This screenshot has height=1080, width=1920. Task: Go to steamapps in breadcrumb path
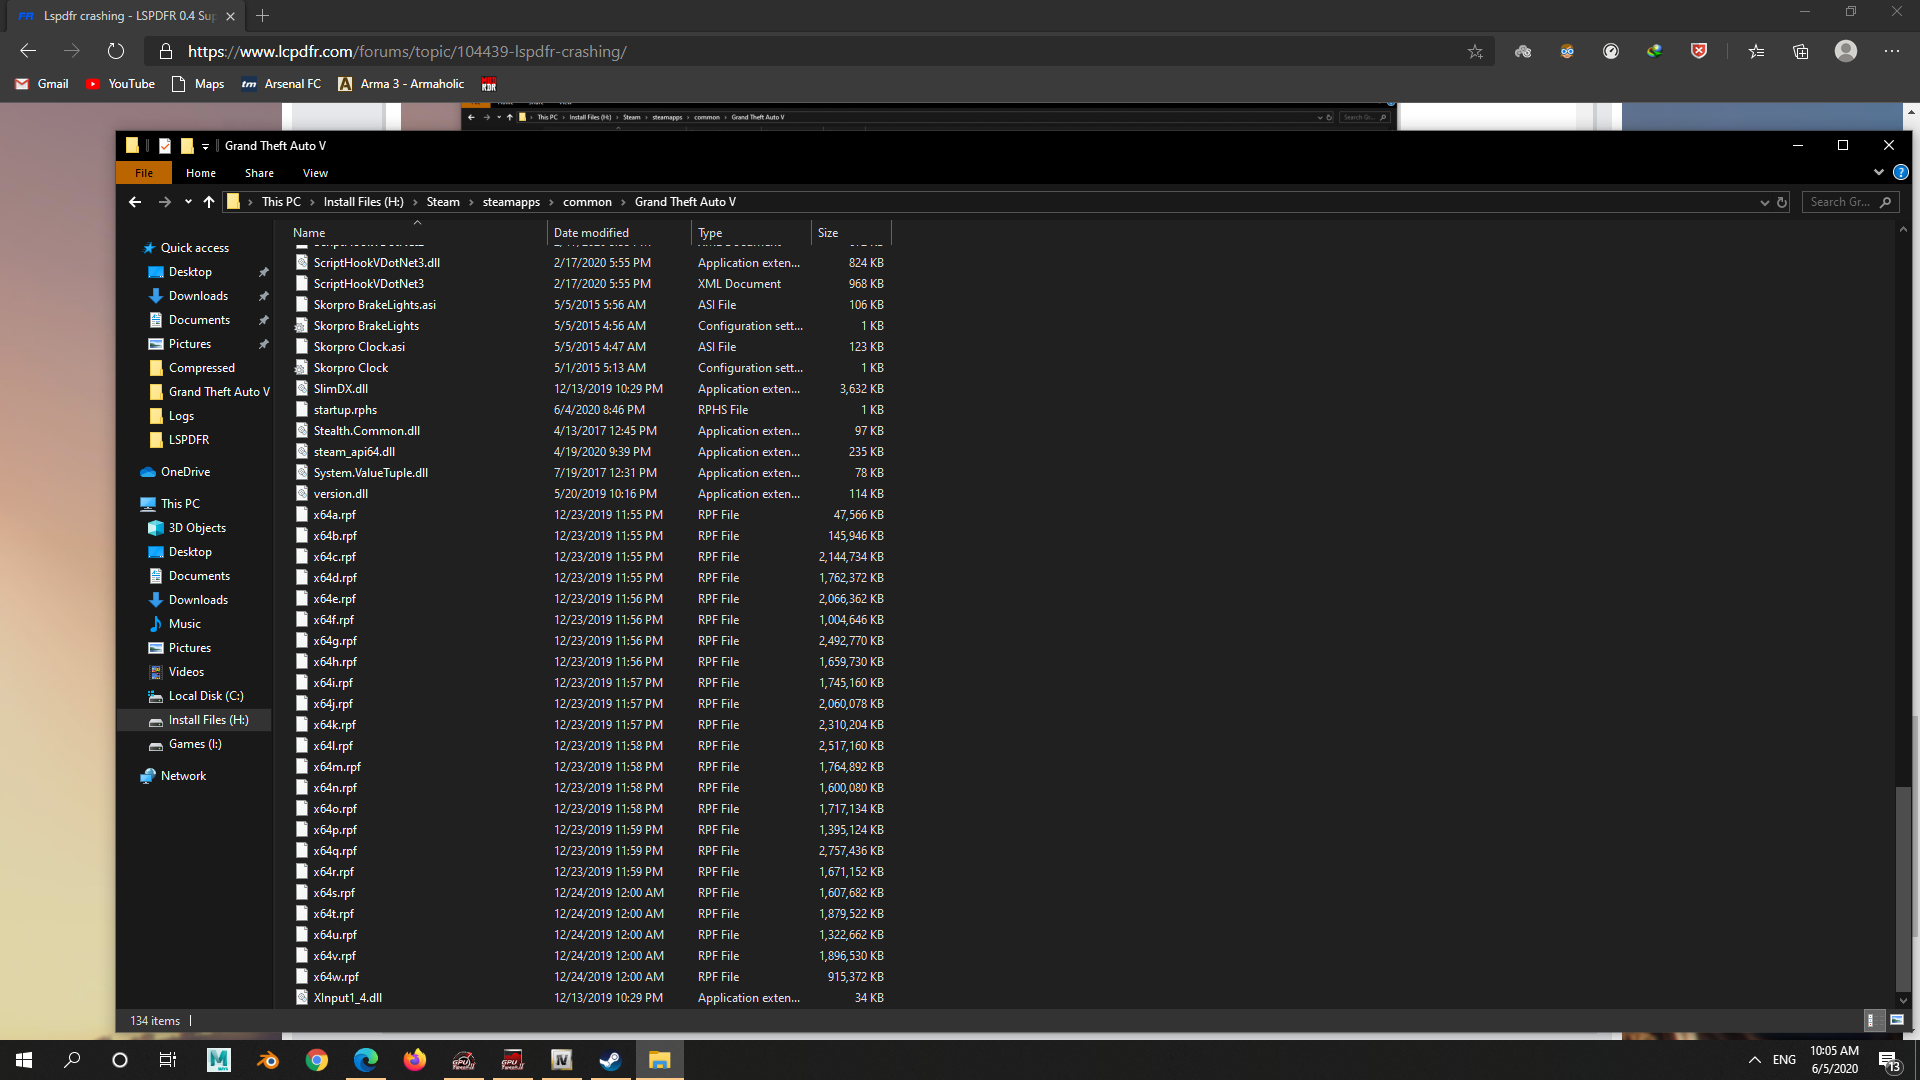511,202
